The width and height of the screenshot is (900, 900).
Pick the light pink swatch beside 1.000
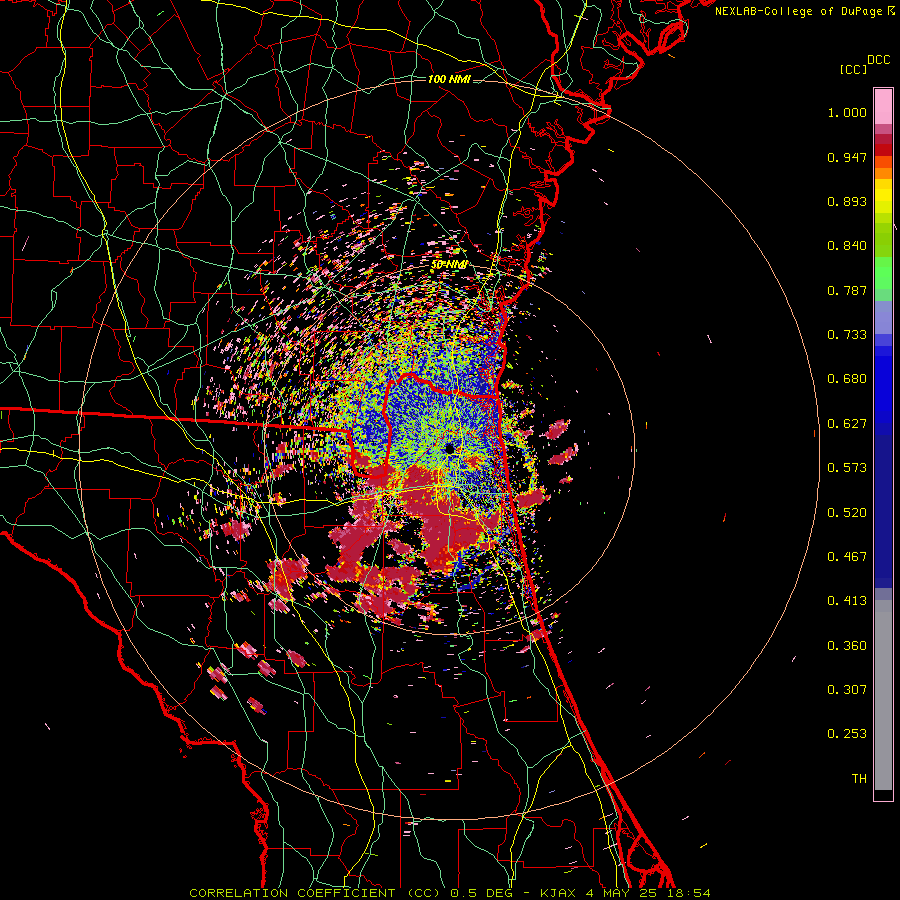click(883, 107)
